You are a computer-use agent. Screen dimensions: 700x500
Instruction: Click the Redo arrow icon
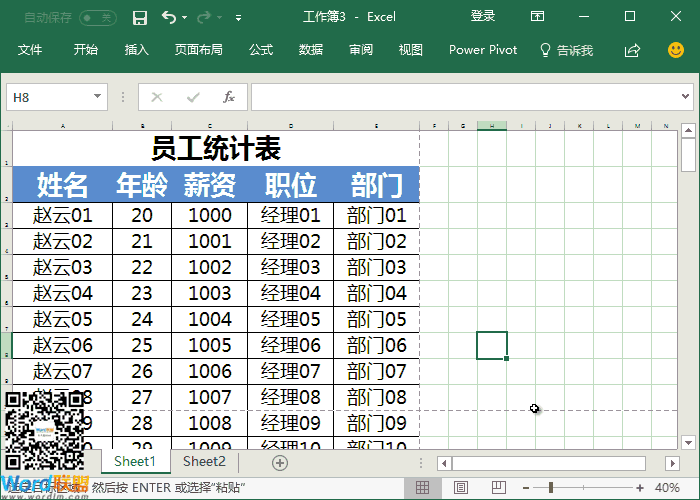pyautogui.click(x=204, y=17)
